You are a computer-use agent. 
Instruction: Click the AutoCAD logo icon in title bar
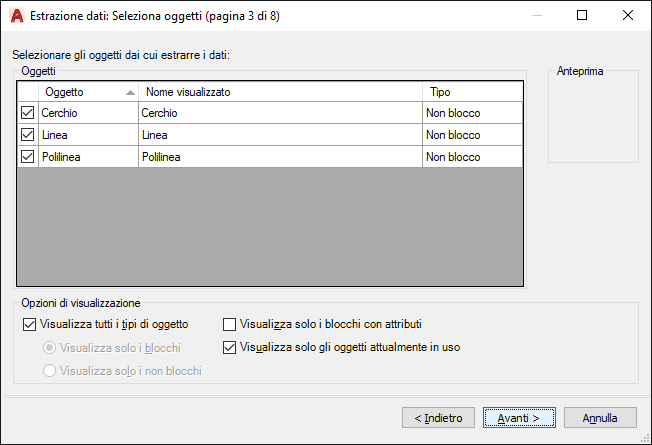(16, 16)
